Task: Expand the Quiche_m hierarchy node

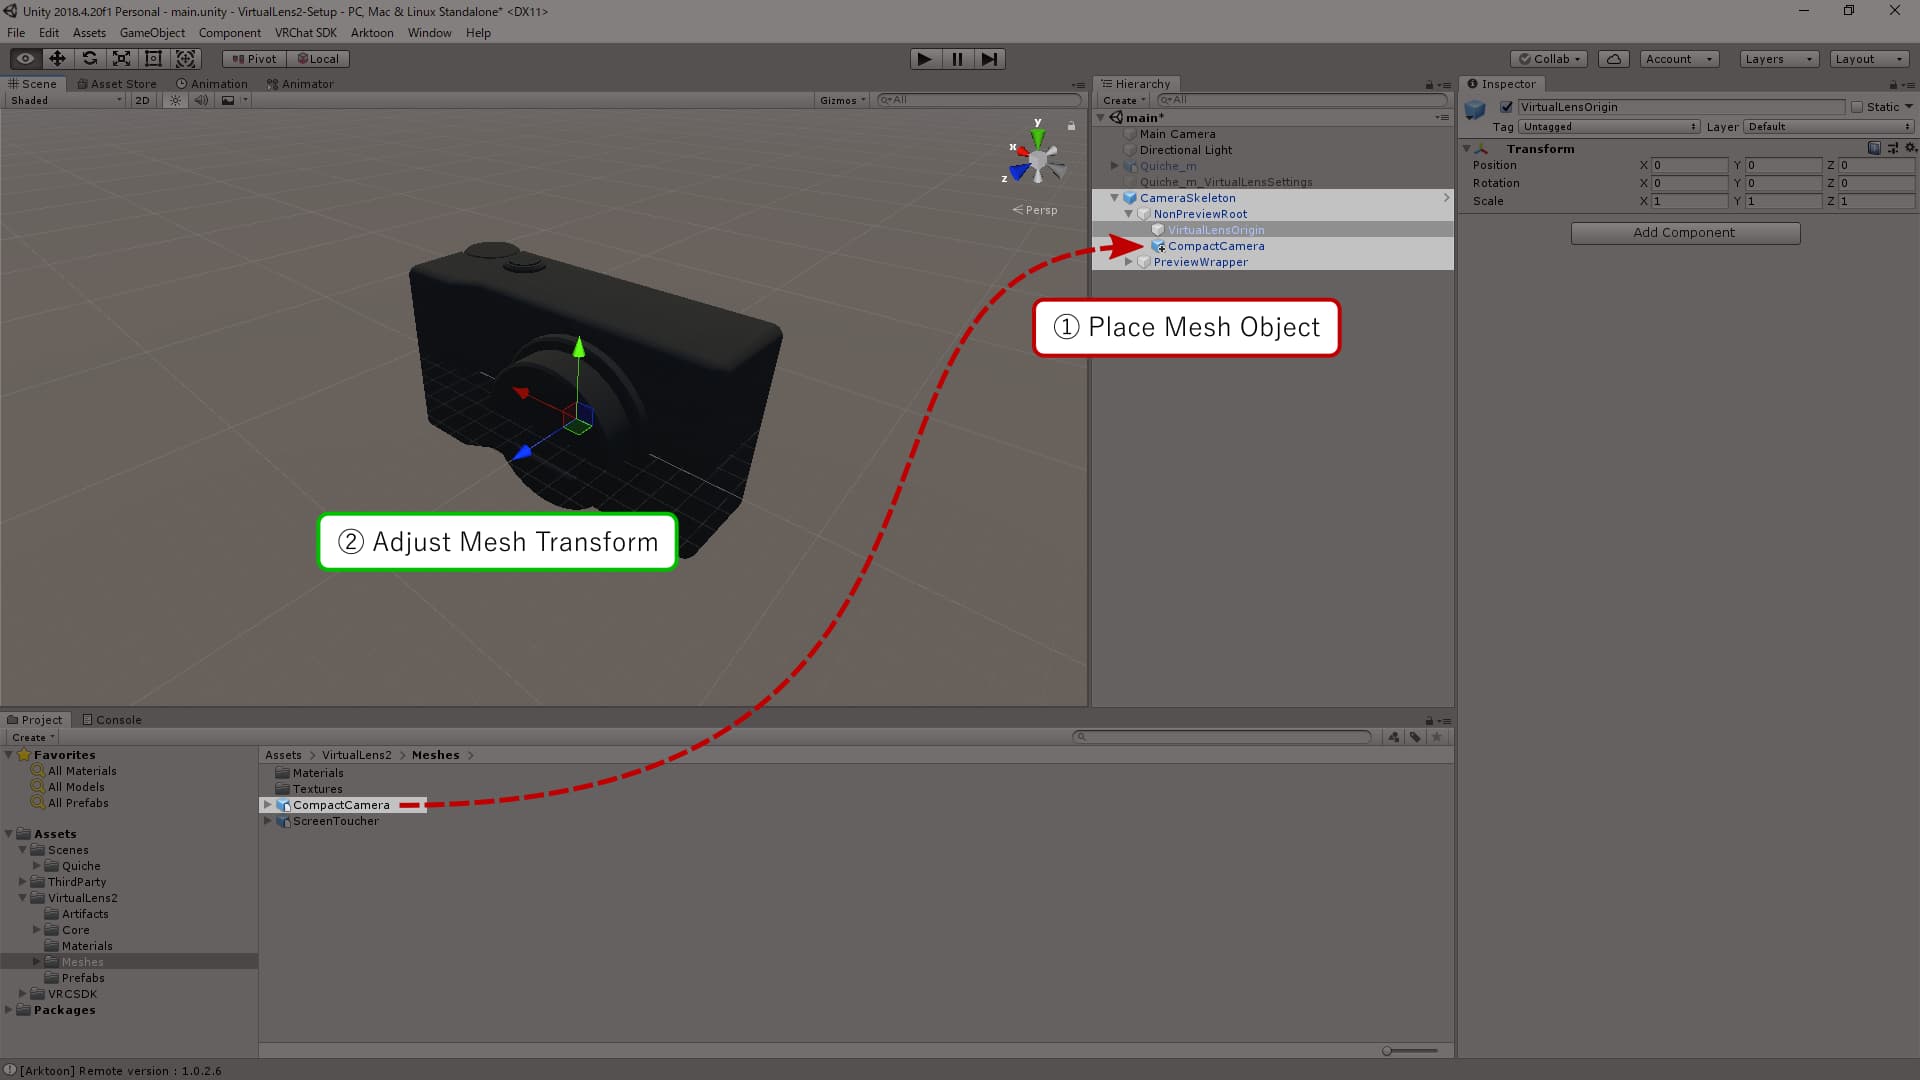Action: click(1114, 166)
